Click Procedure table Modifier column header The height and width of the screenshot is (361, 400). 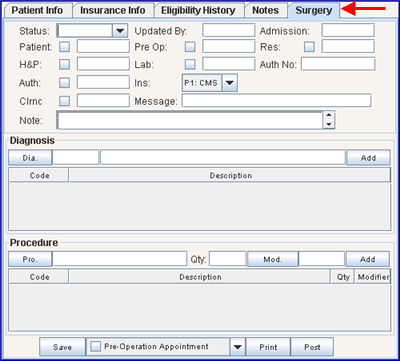click(x=373, y=277)
